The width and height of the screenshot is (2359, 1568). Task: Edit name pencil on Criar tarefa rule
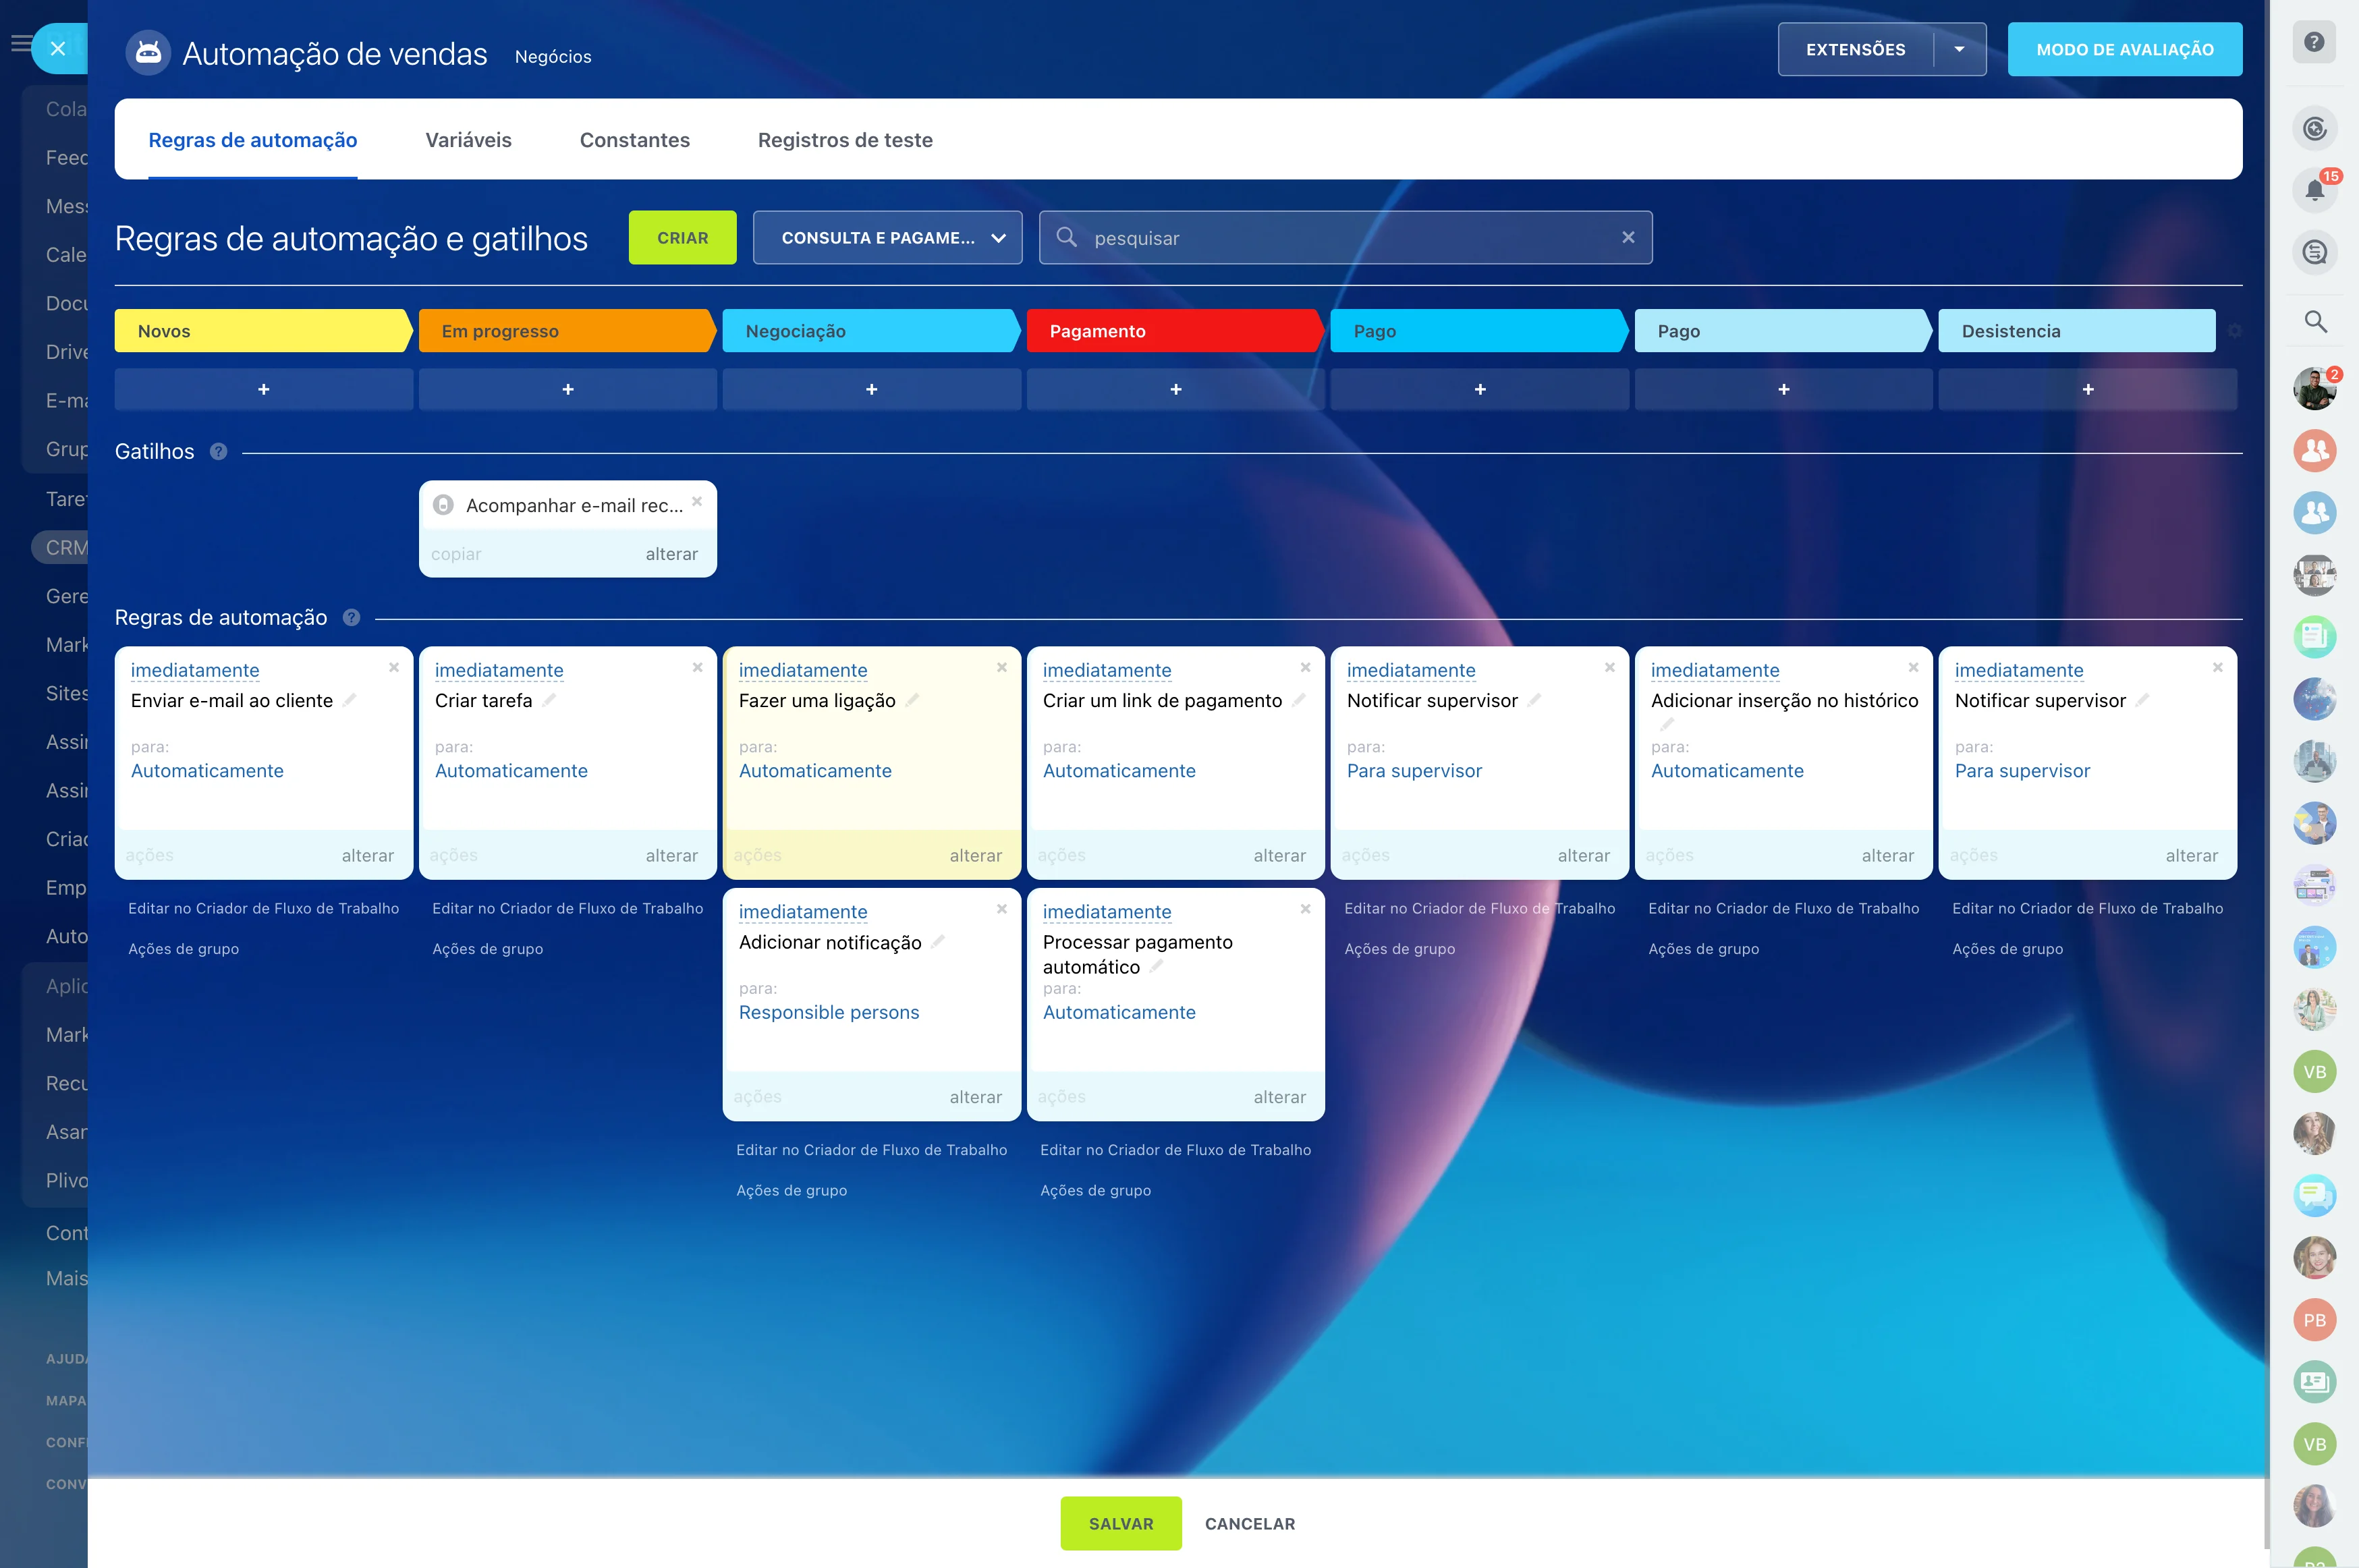click(x=549, y=701)
